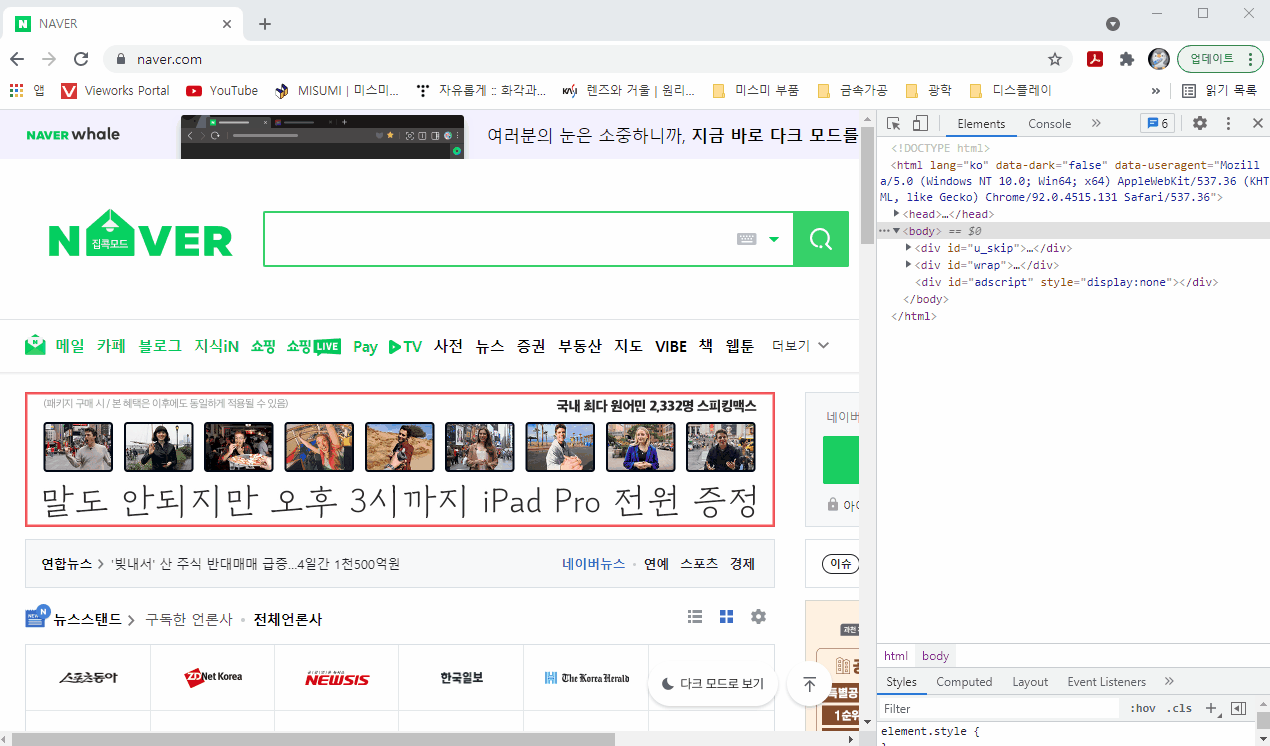The image size is (1270, 746).
Task: Go back in Chrome
Action: (x=17, y=59)
